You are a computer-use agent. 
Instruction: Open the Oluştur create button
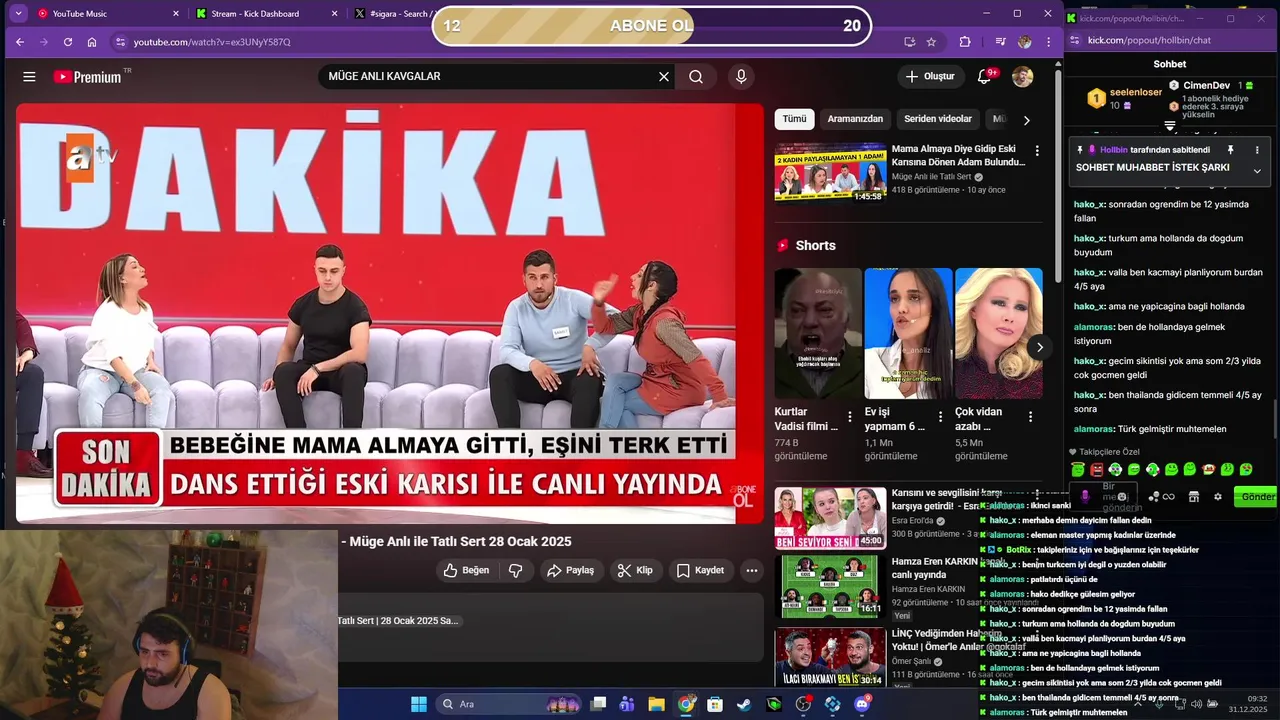tap(930, 77)
